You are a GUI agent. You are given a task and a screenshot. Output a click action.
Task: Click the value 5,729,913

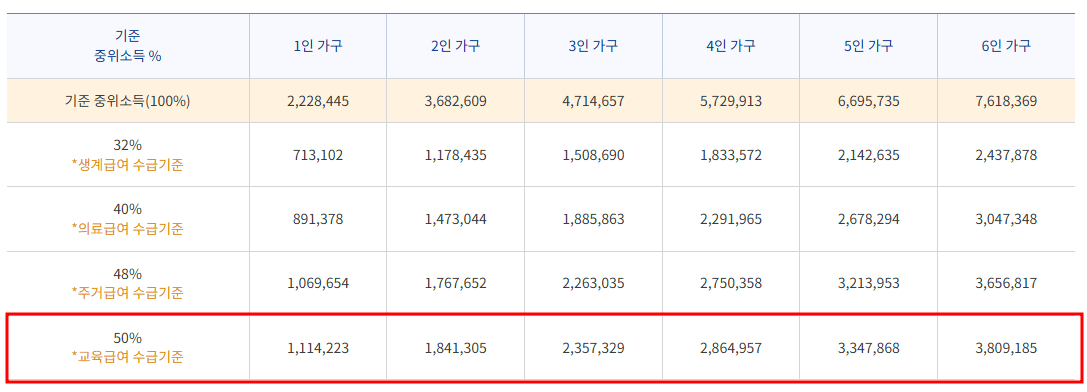coord(731,101)
